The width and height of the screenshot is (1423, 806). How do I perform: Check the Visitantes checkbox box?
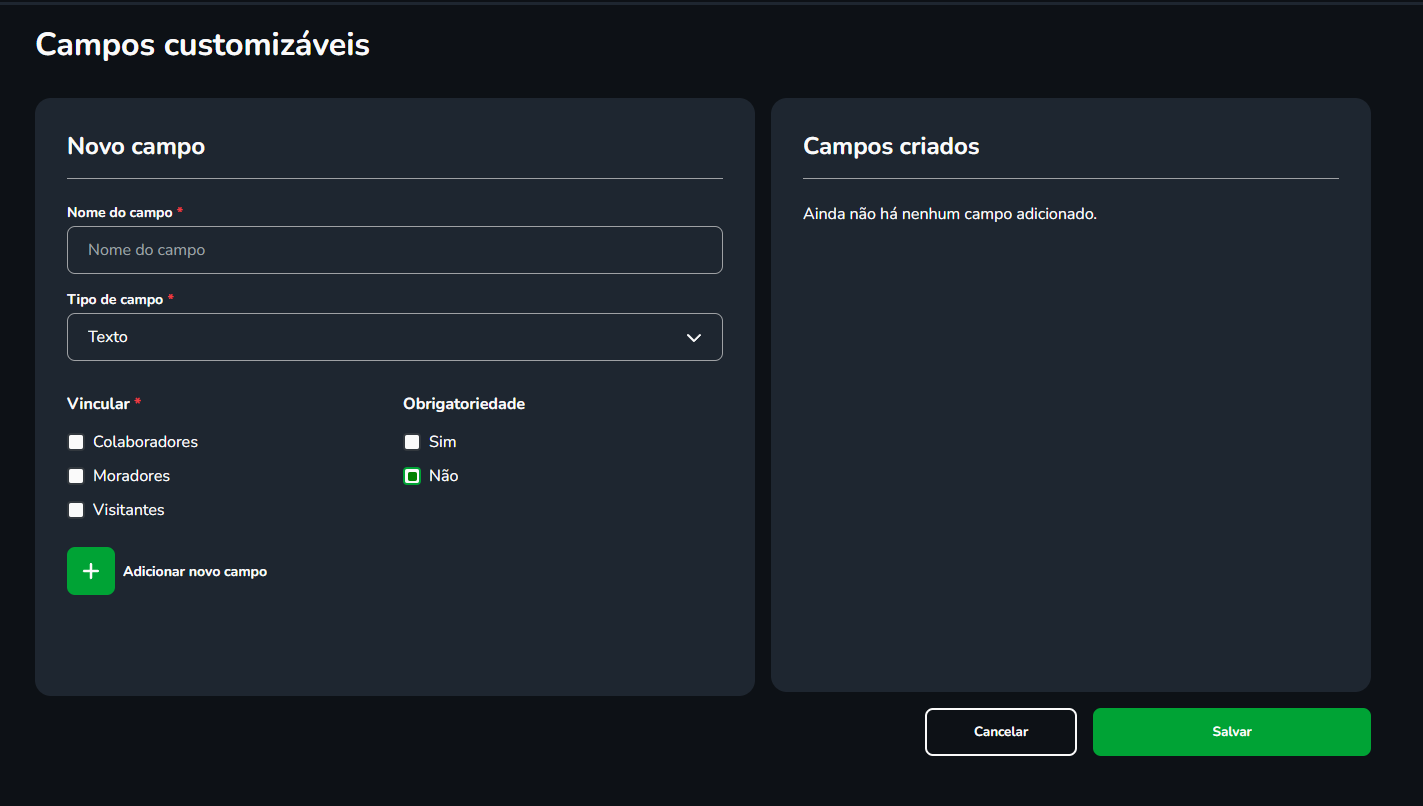coord(76,510)
